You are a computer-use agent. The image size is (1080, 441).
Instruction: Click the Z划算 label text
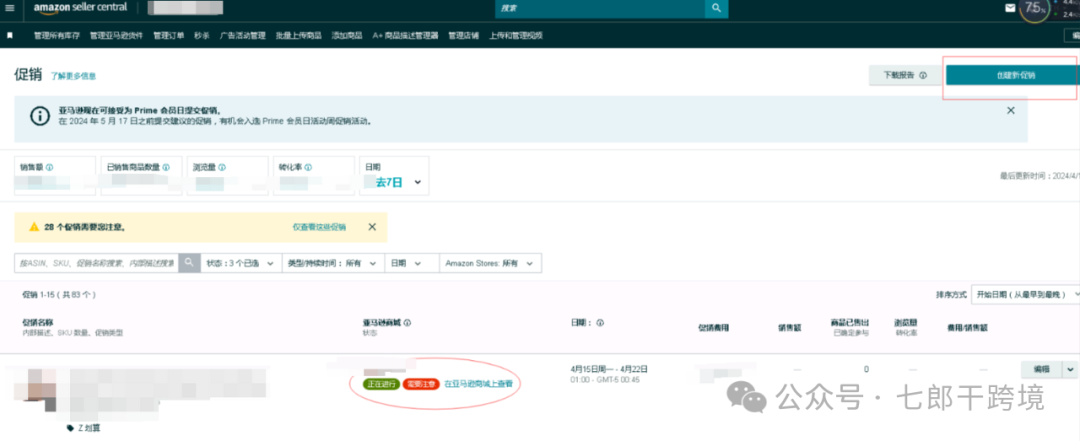89,428
